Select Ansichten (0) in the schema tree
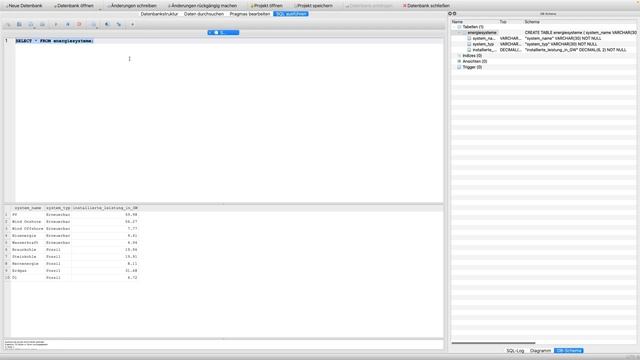This screenshot has width=640, height=360. click(475, 61)
